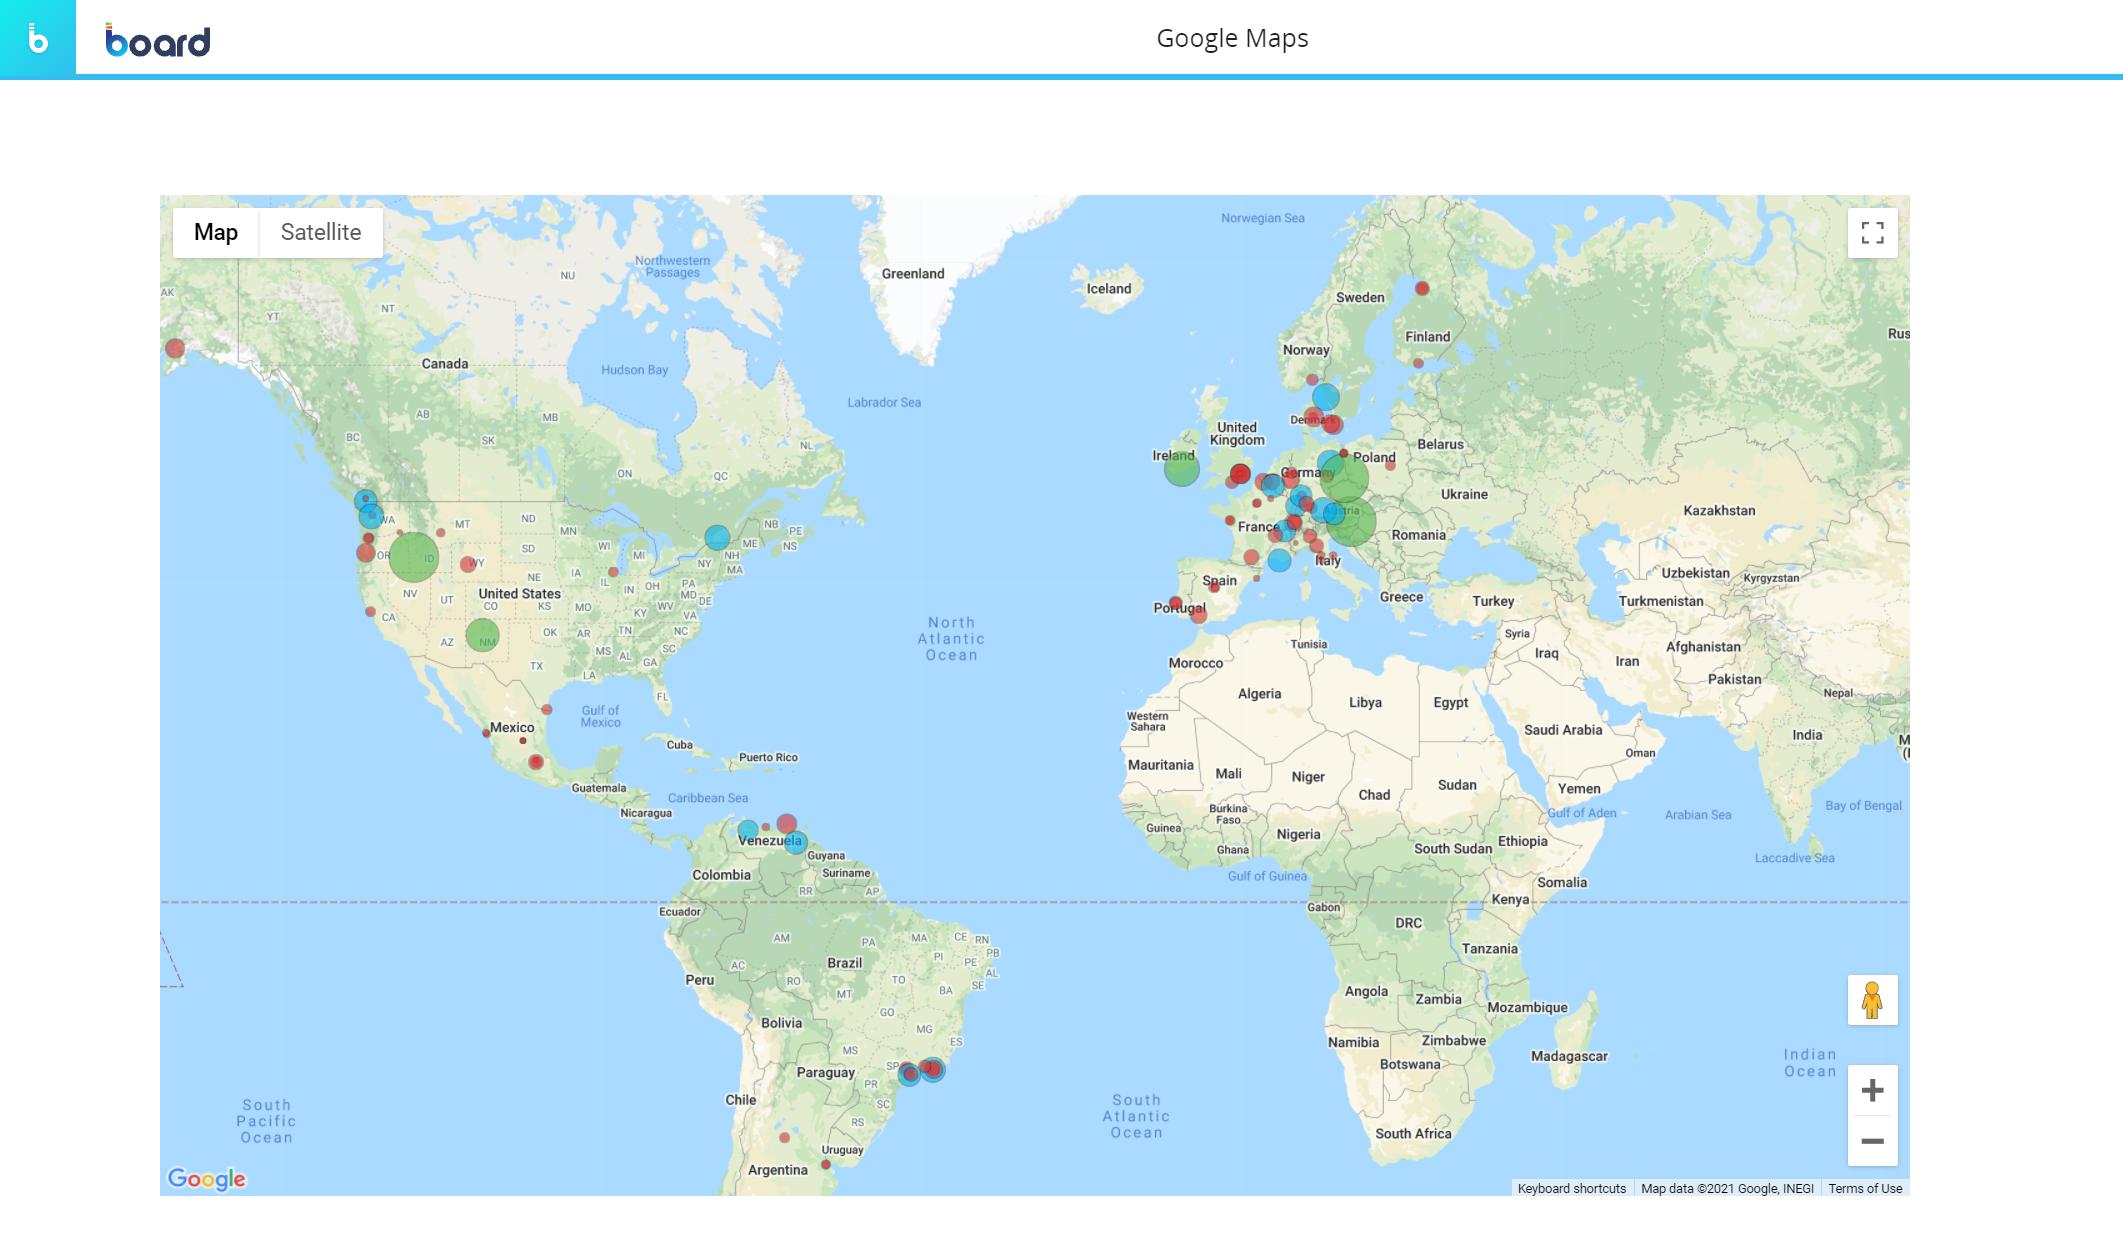Open the Keyboard shortcuts link
2123x1233 pixels.
(1571, 1188)
